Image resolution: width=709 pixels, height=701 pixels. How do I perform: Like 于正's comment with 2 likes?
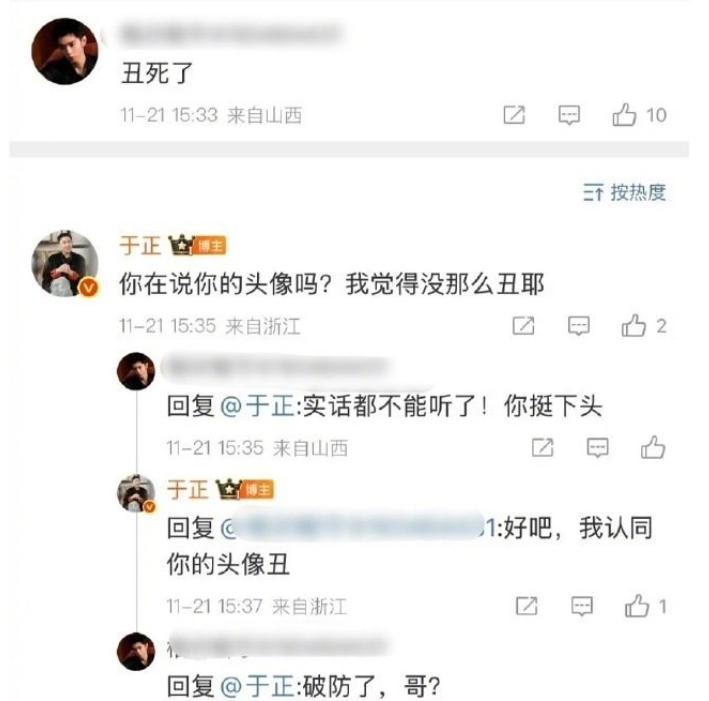click(633, 326)
